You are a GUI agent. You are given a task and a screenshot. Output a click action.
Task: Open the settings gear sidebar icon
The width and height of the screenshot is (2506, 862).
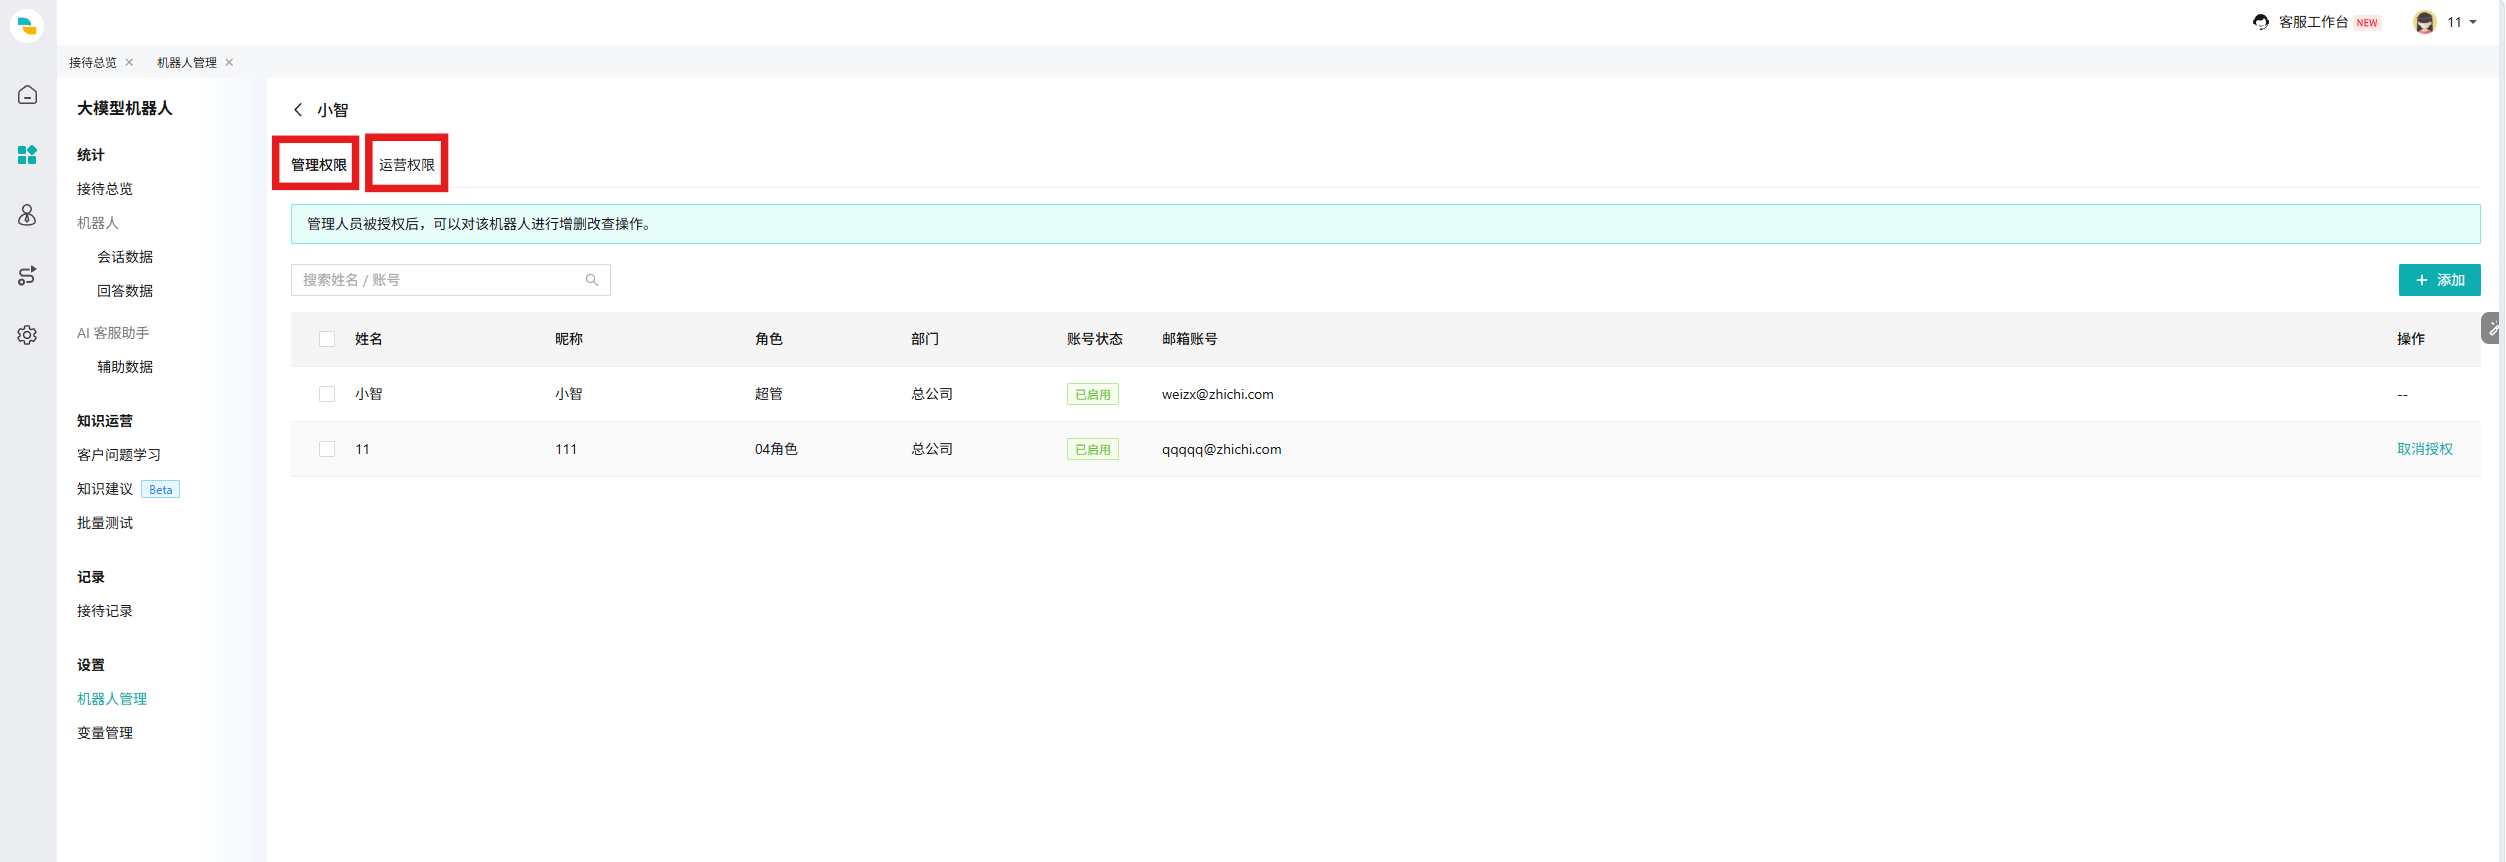tap(28, 335)
